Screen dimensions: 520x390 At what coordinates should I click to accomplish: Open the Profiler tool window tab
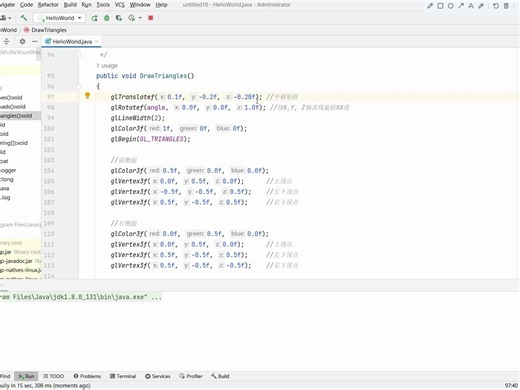point(191,376)
